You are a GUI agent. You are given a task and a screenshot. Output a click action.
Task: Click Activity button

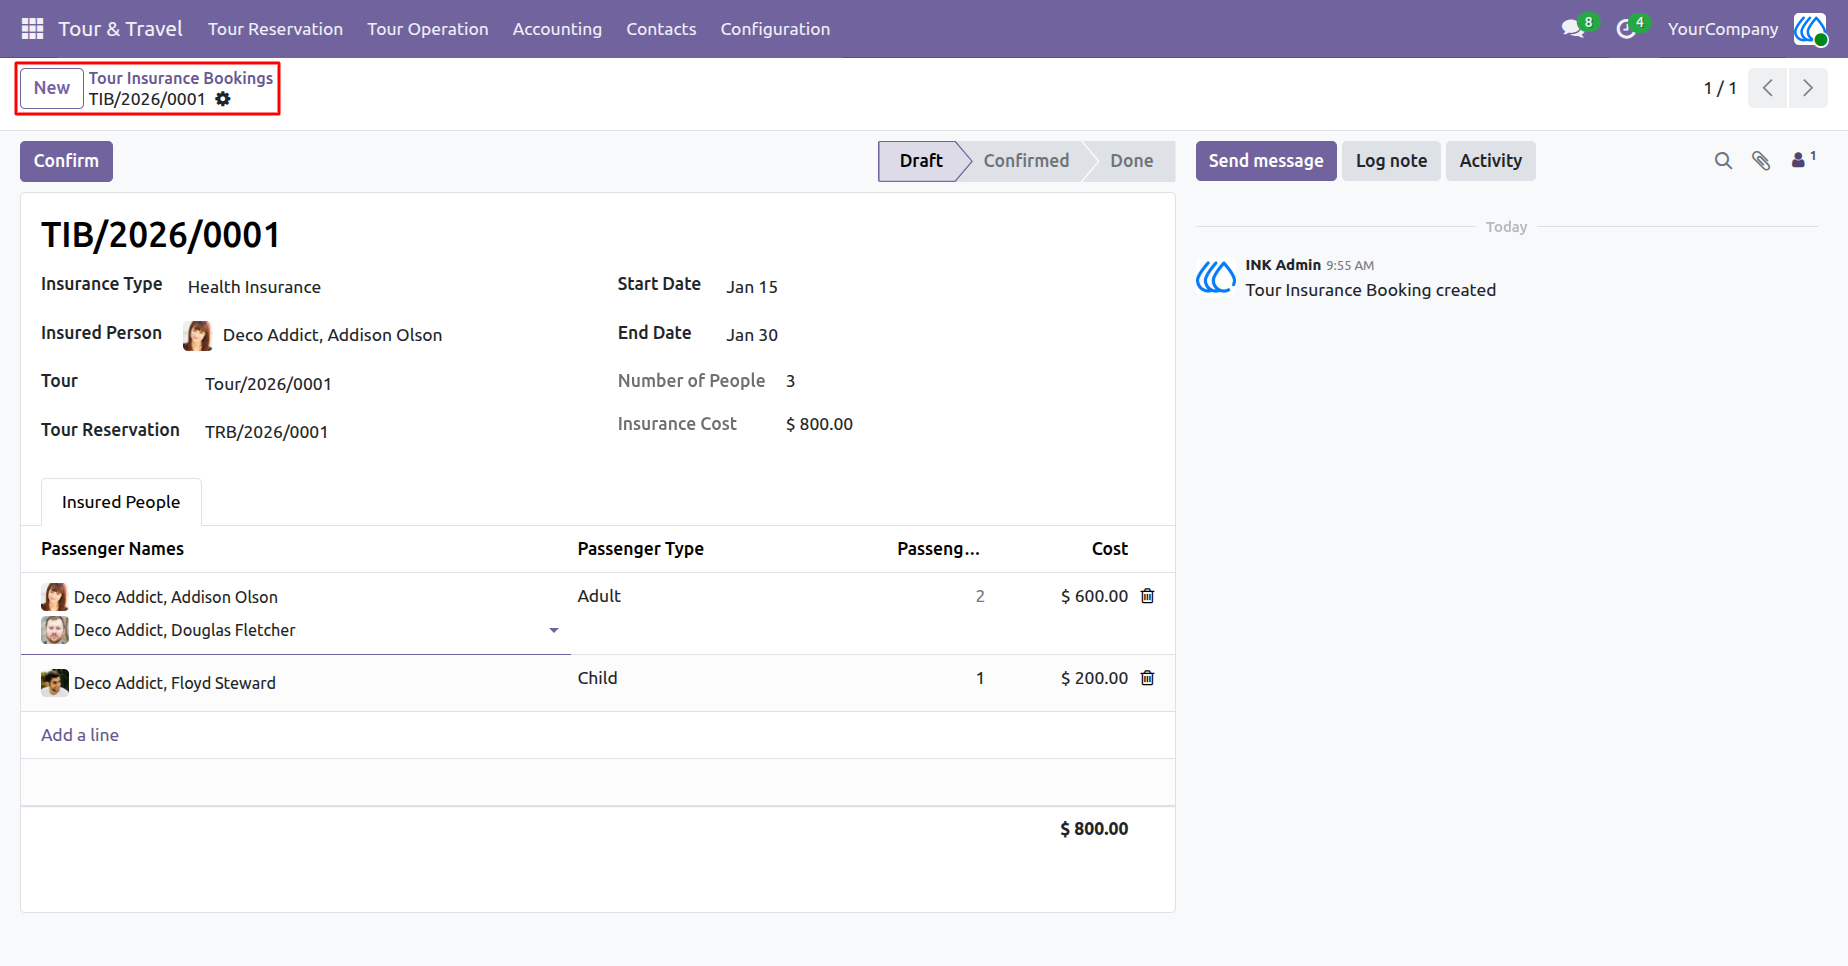tap(1490, 161)
